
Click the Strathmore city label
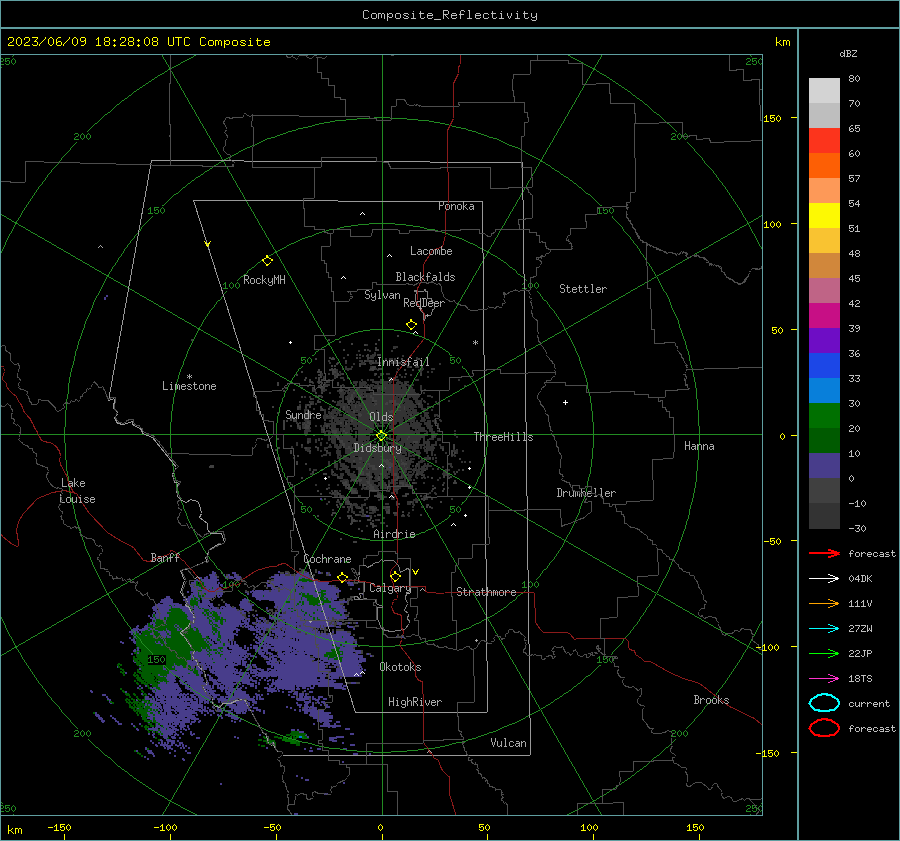(x=486, y=592)
